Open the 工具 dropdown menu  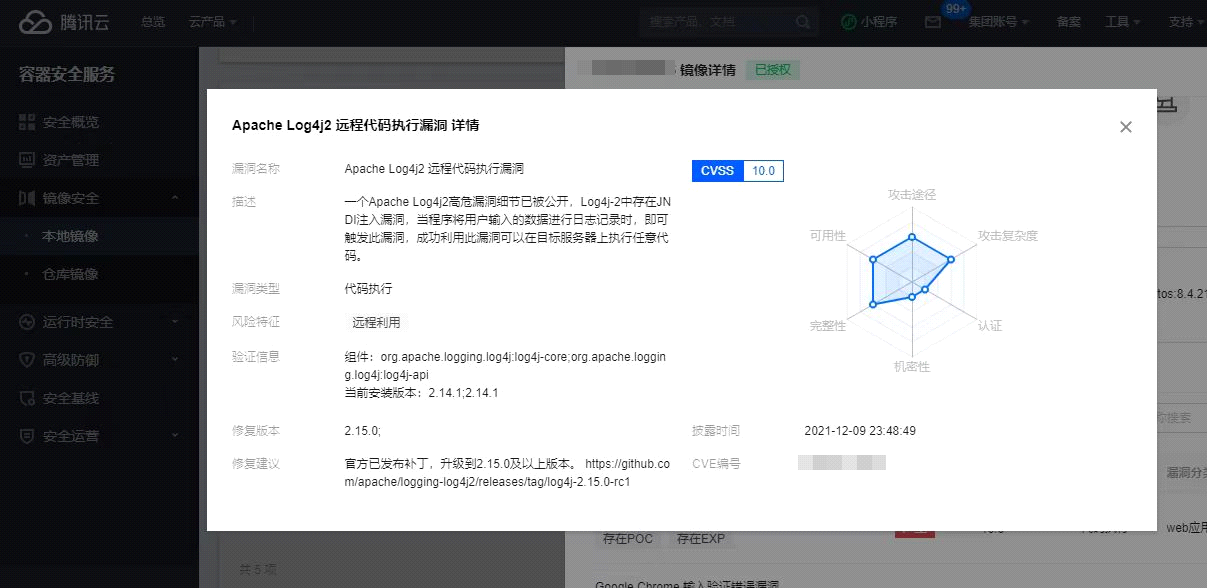point(1123,22)
